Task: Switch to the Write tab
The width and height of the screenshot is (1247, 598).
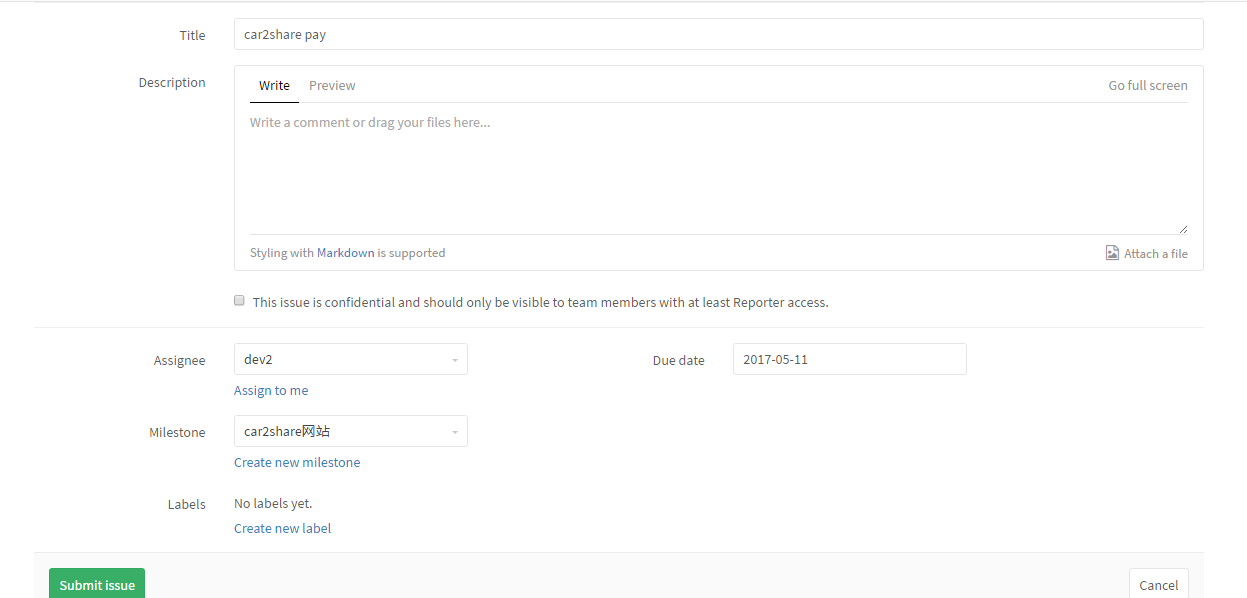Action: point(274,85)
